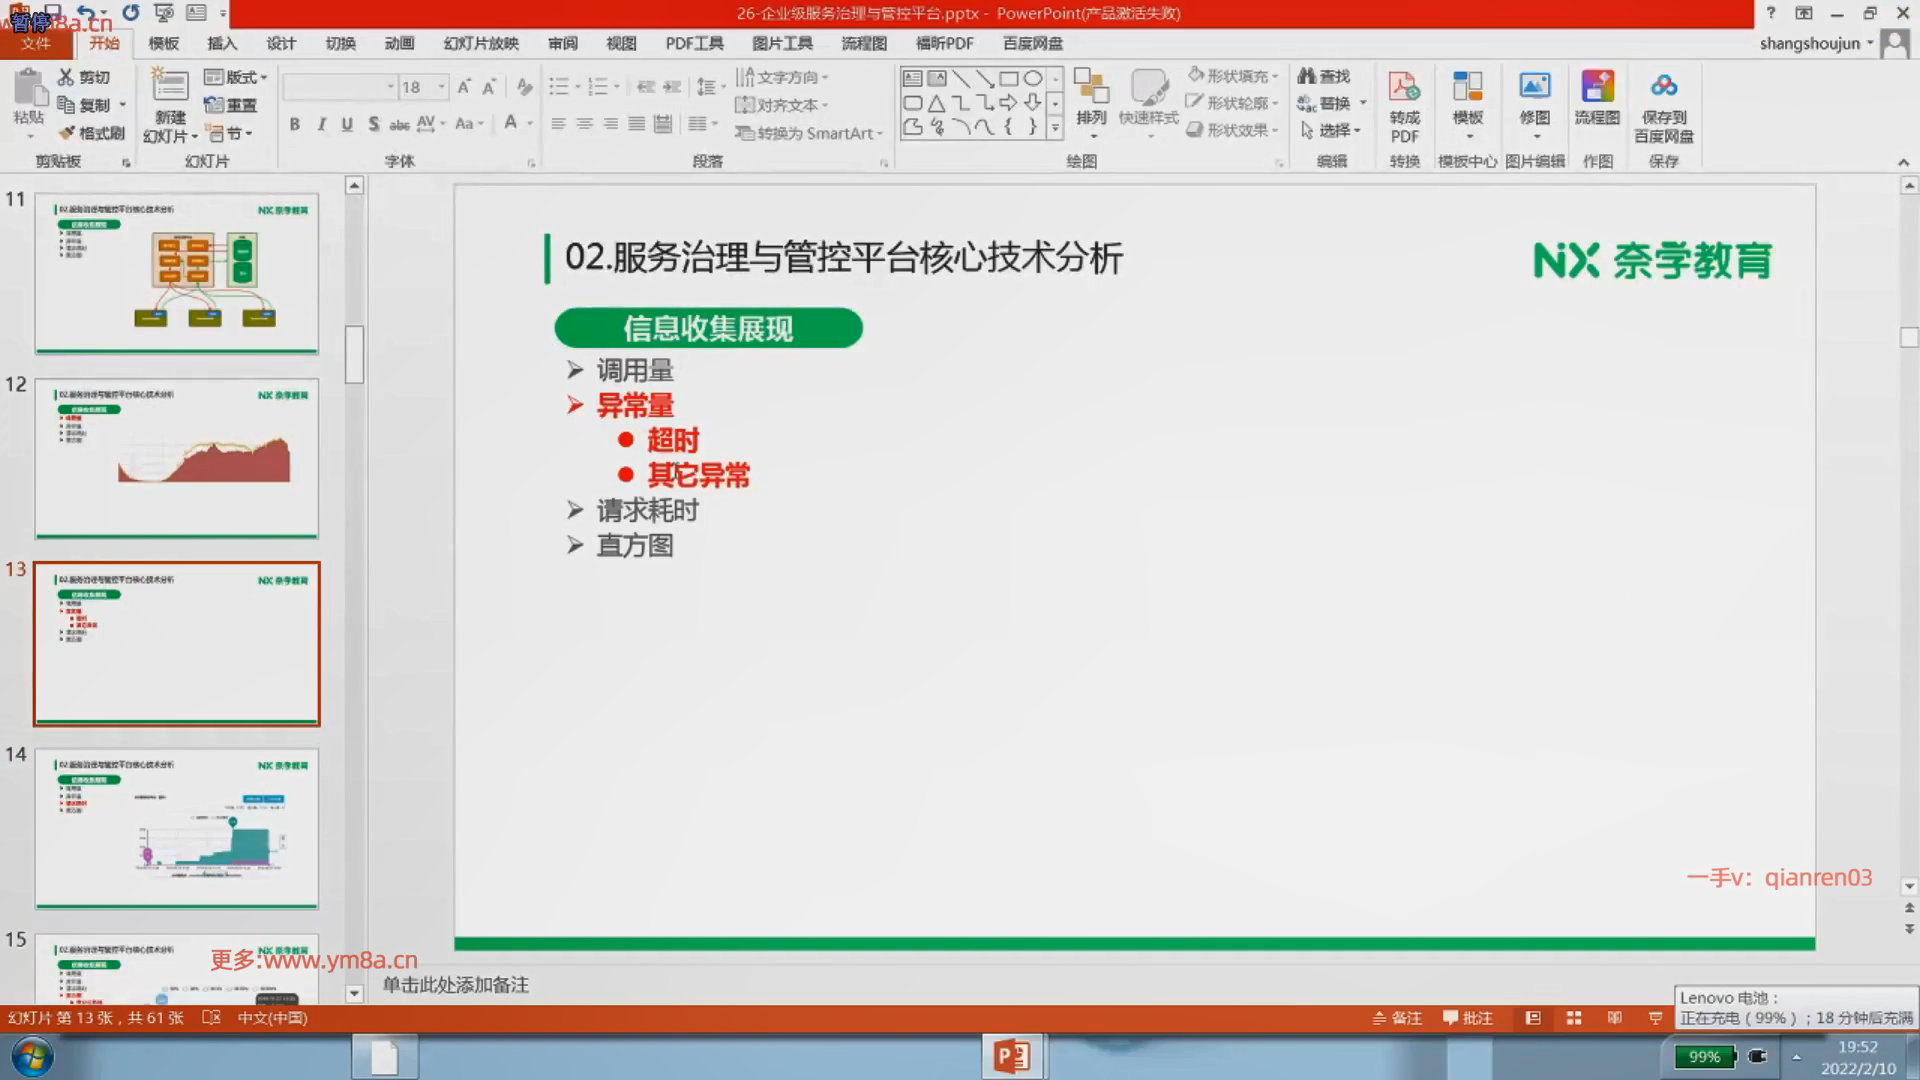Open the Insert ribbon tab
The image size is (1920, 1080).
(x=222, y=43)
